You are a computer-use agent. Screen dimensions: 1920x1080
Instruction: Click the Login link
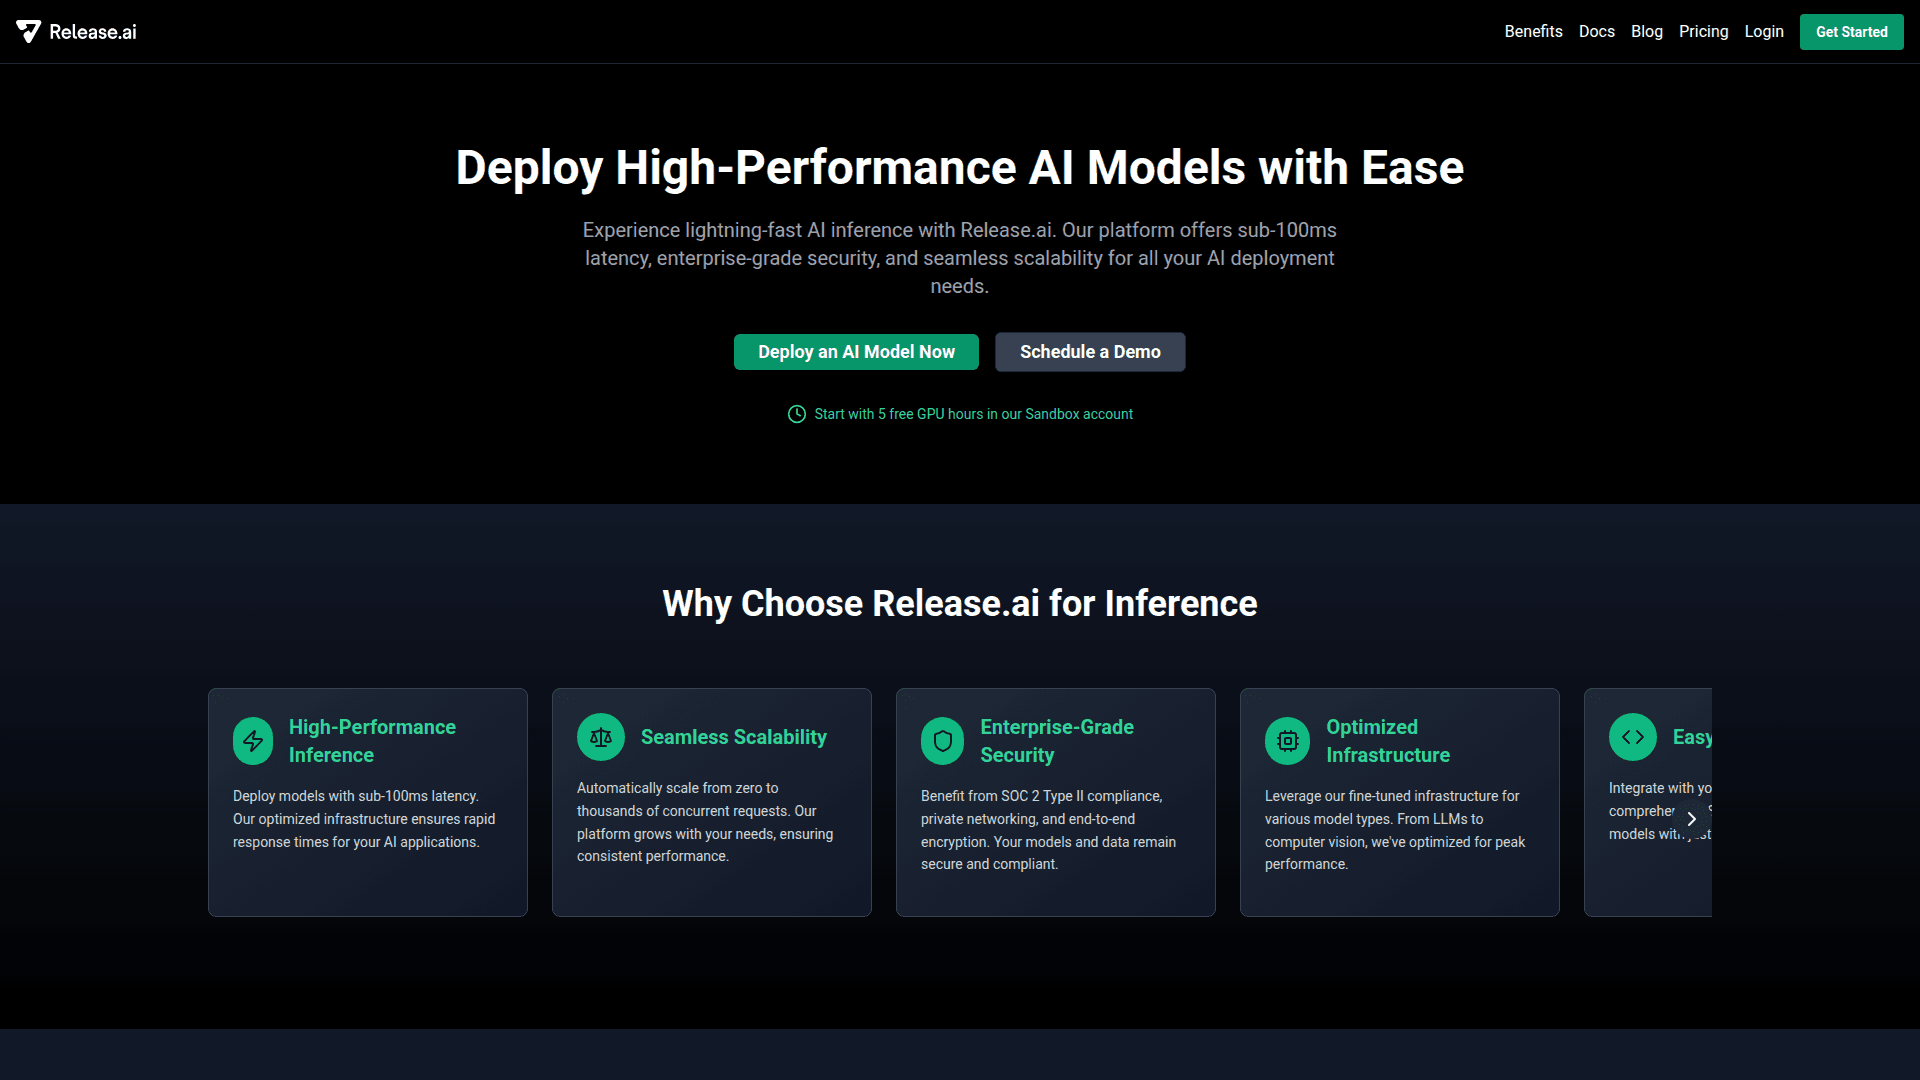(x=1764, y=32)
